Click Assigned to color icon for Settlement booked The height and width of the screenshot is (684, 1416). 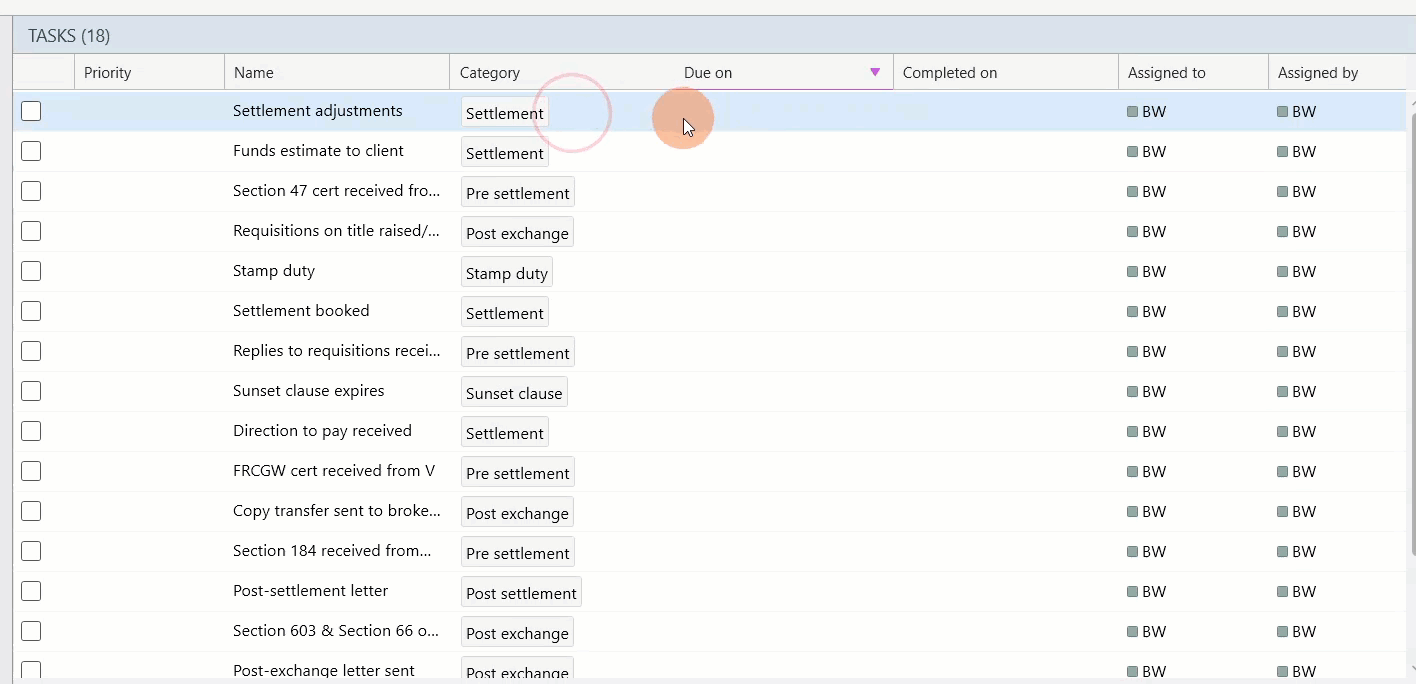point(1132,312)
